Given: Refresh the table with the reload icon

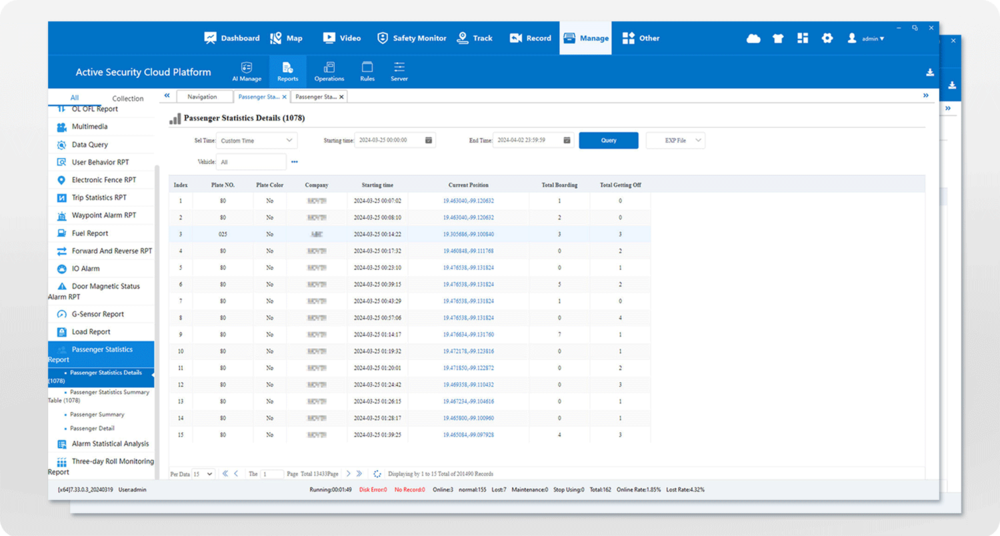Looking at the screenshot, I should click(377, 473).
